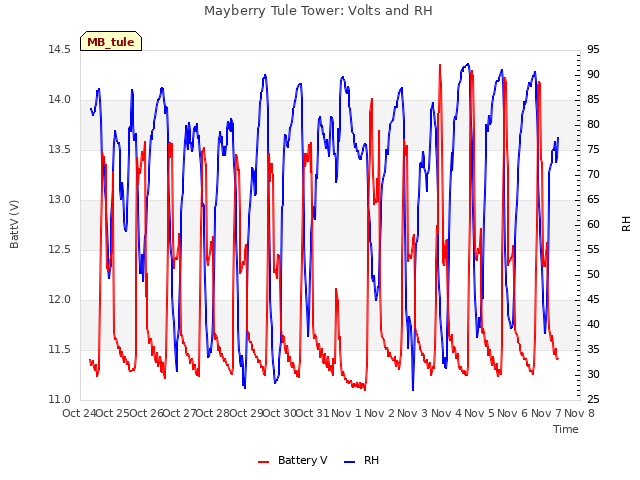Click the 45 right axis value
The image size is (640, 480).
point(593,300)
